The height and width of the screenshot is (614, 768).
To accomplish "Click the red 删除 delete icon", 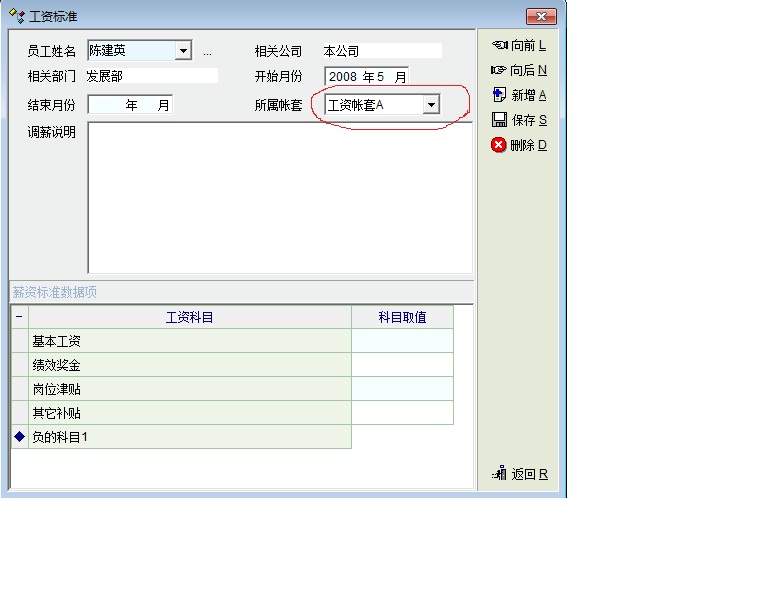I will click(x=499, y=145).
